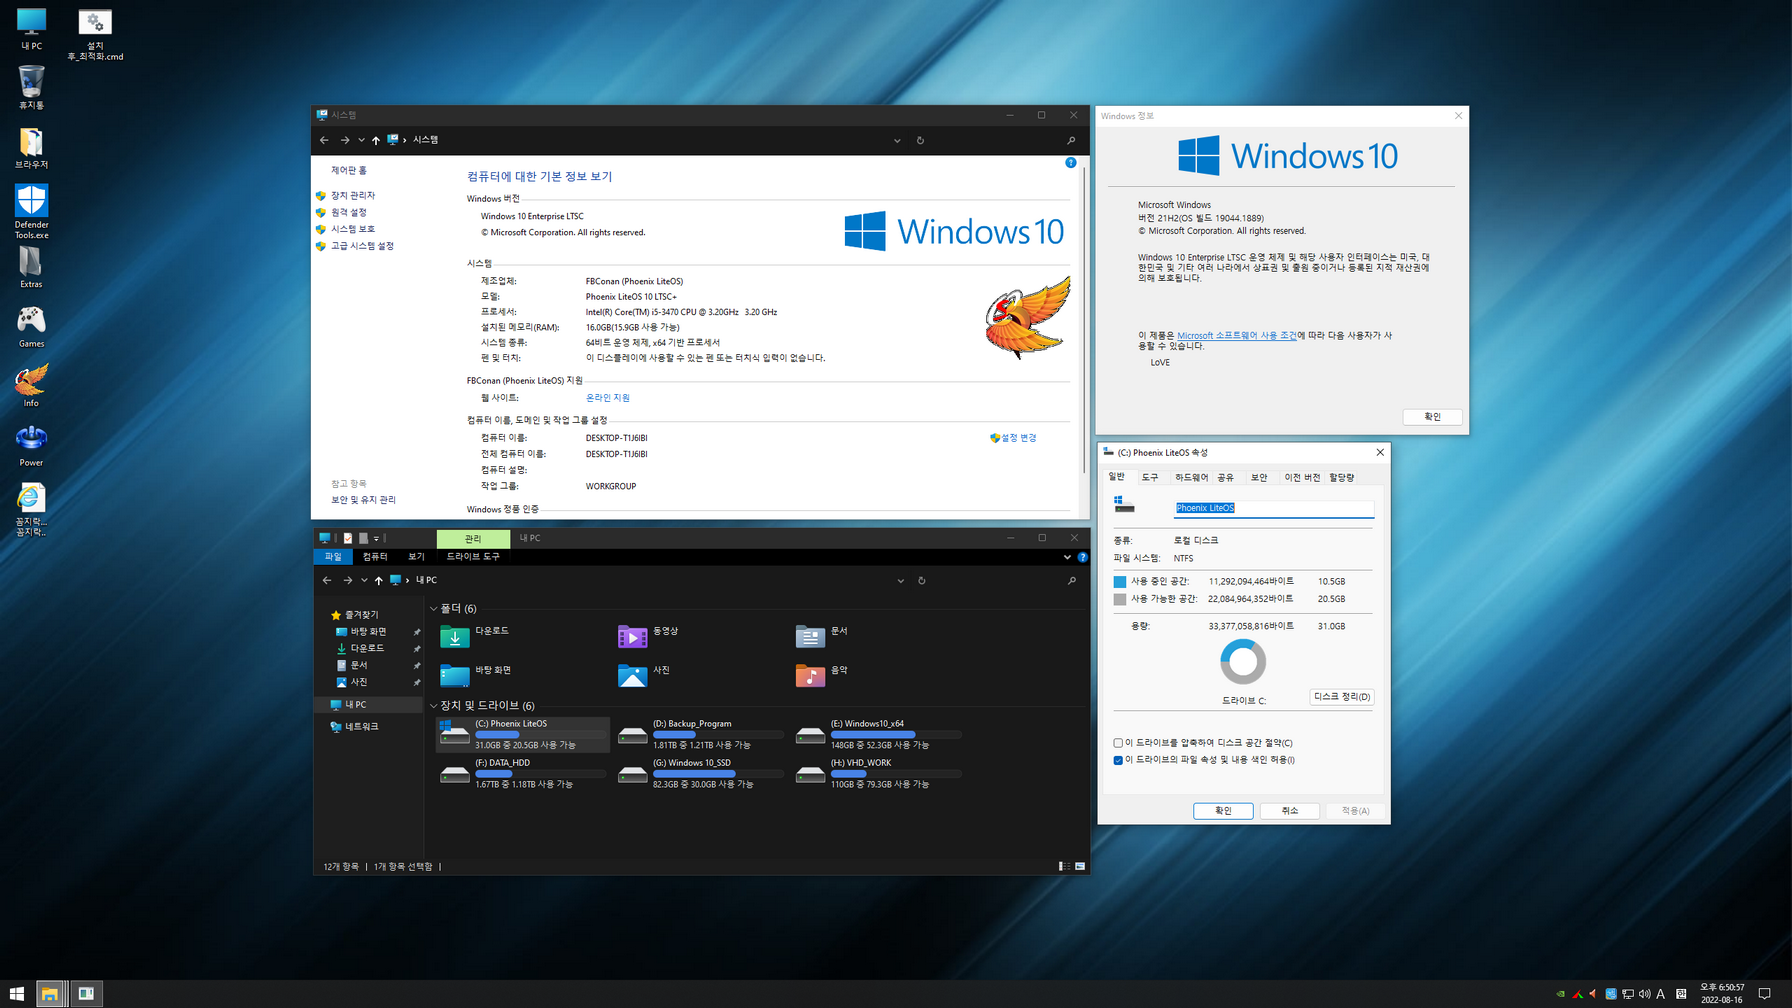
Task: Click the Windows Start button
Action: point(16,993)
